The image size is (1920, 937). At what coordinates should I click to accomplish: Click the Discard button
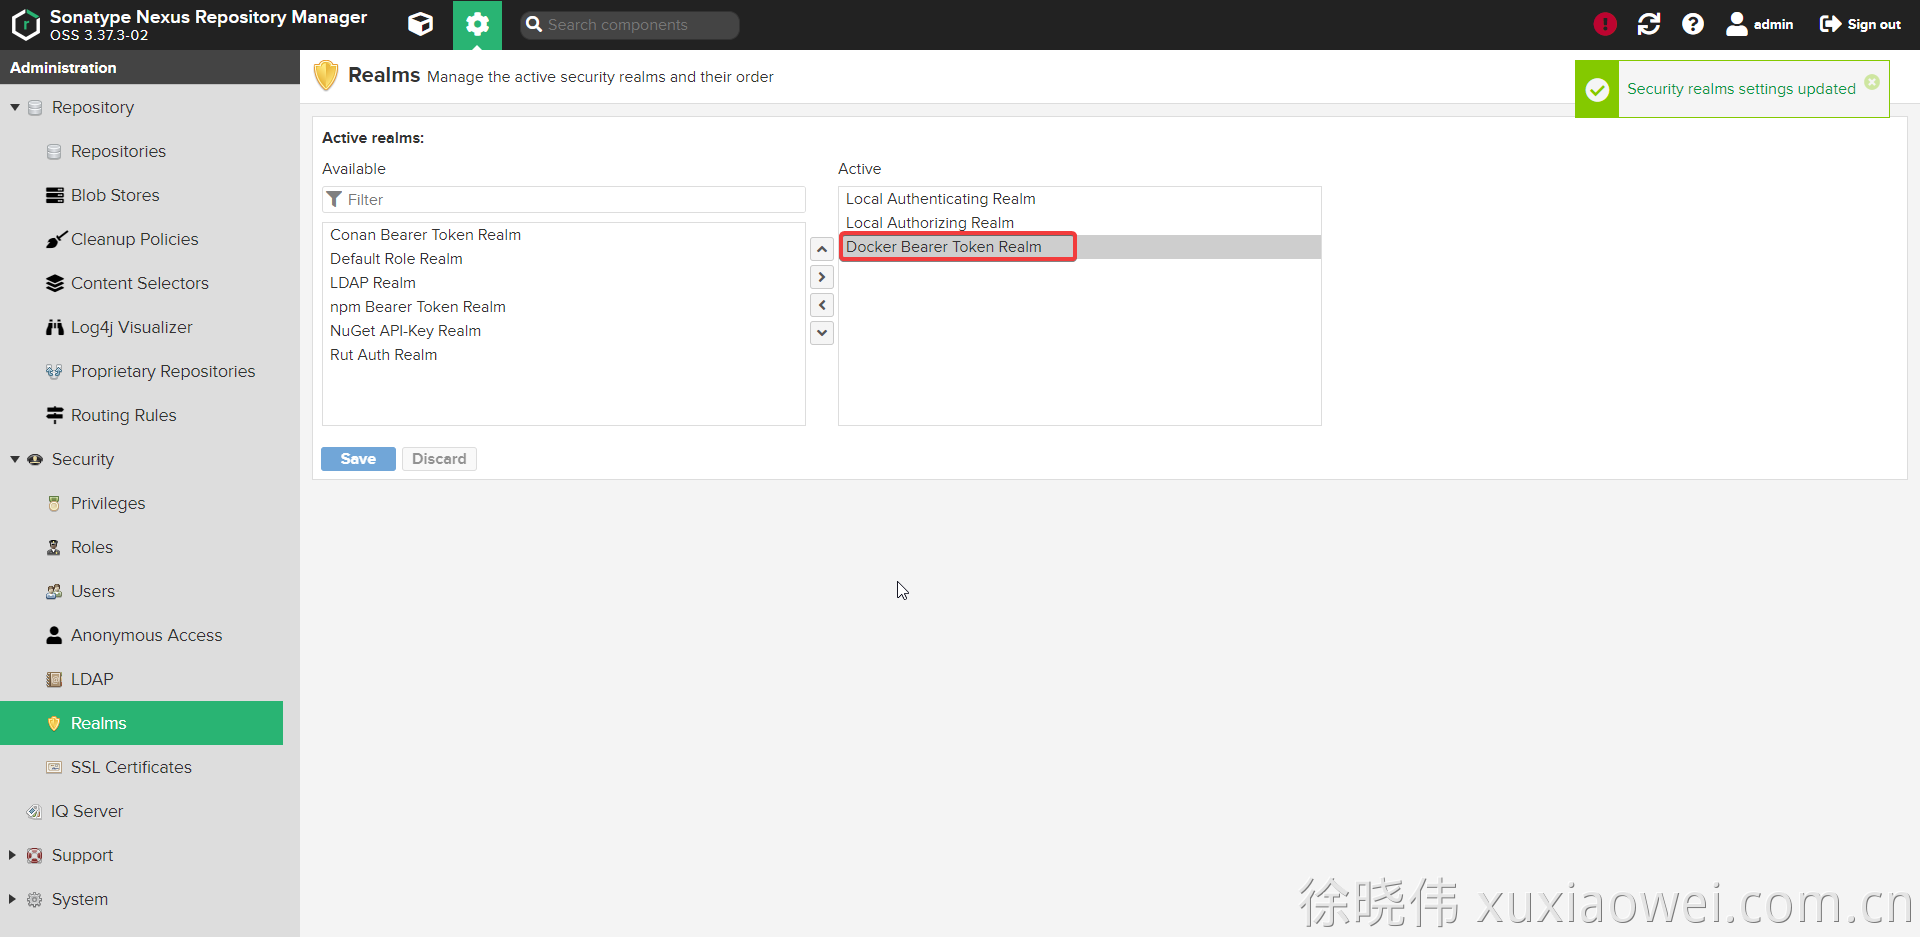click(x=439, y=459)
